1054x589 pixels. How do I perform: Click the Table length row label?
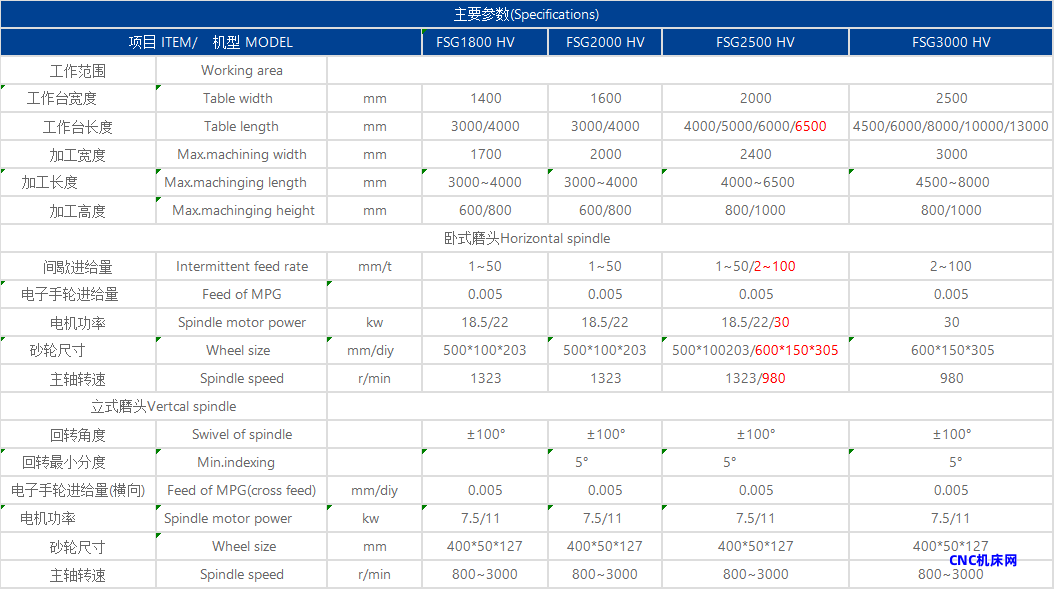point(241,126)
